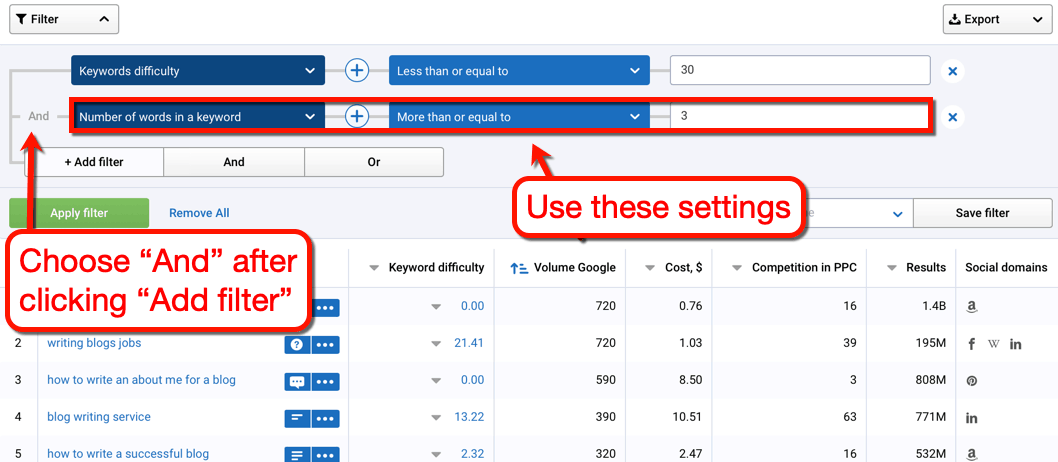The width and height of the screenshot is (1058, 462).
Task: Click the Social domains column header
Action: coord(1006,268)
